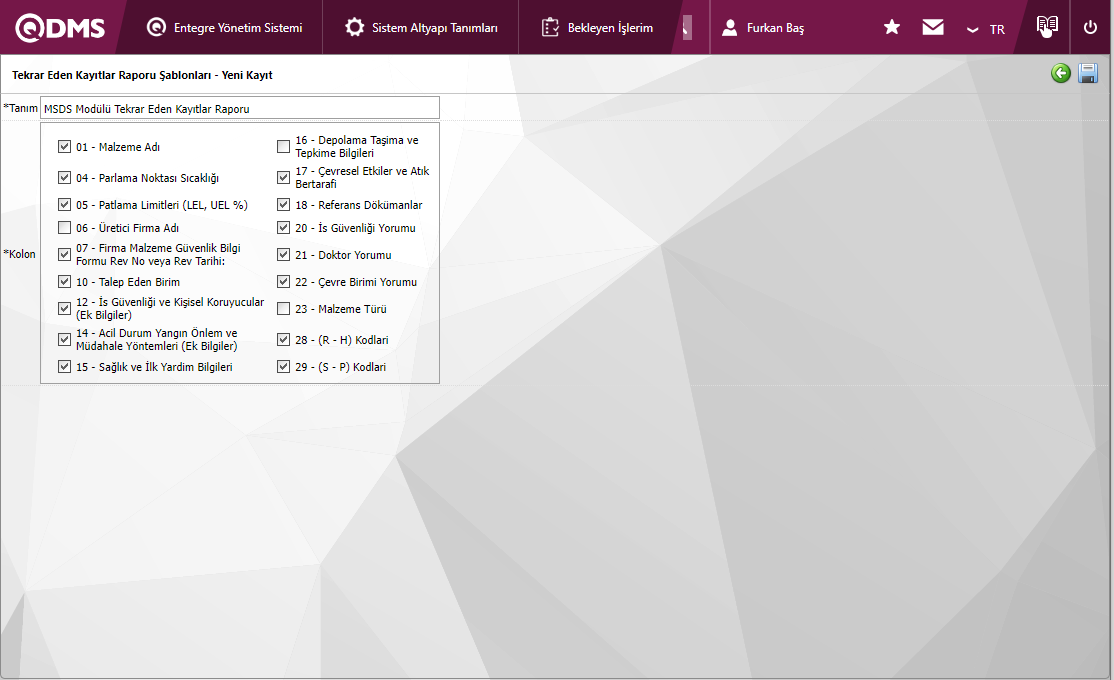Check 16 - Depolama Taşima ve Tepkime Bilgileri
This screenshot has height=680, width=1114.
coord(283,146)
